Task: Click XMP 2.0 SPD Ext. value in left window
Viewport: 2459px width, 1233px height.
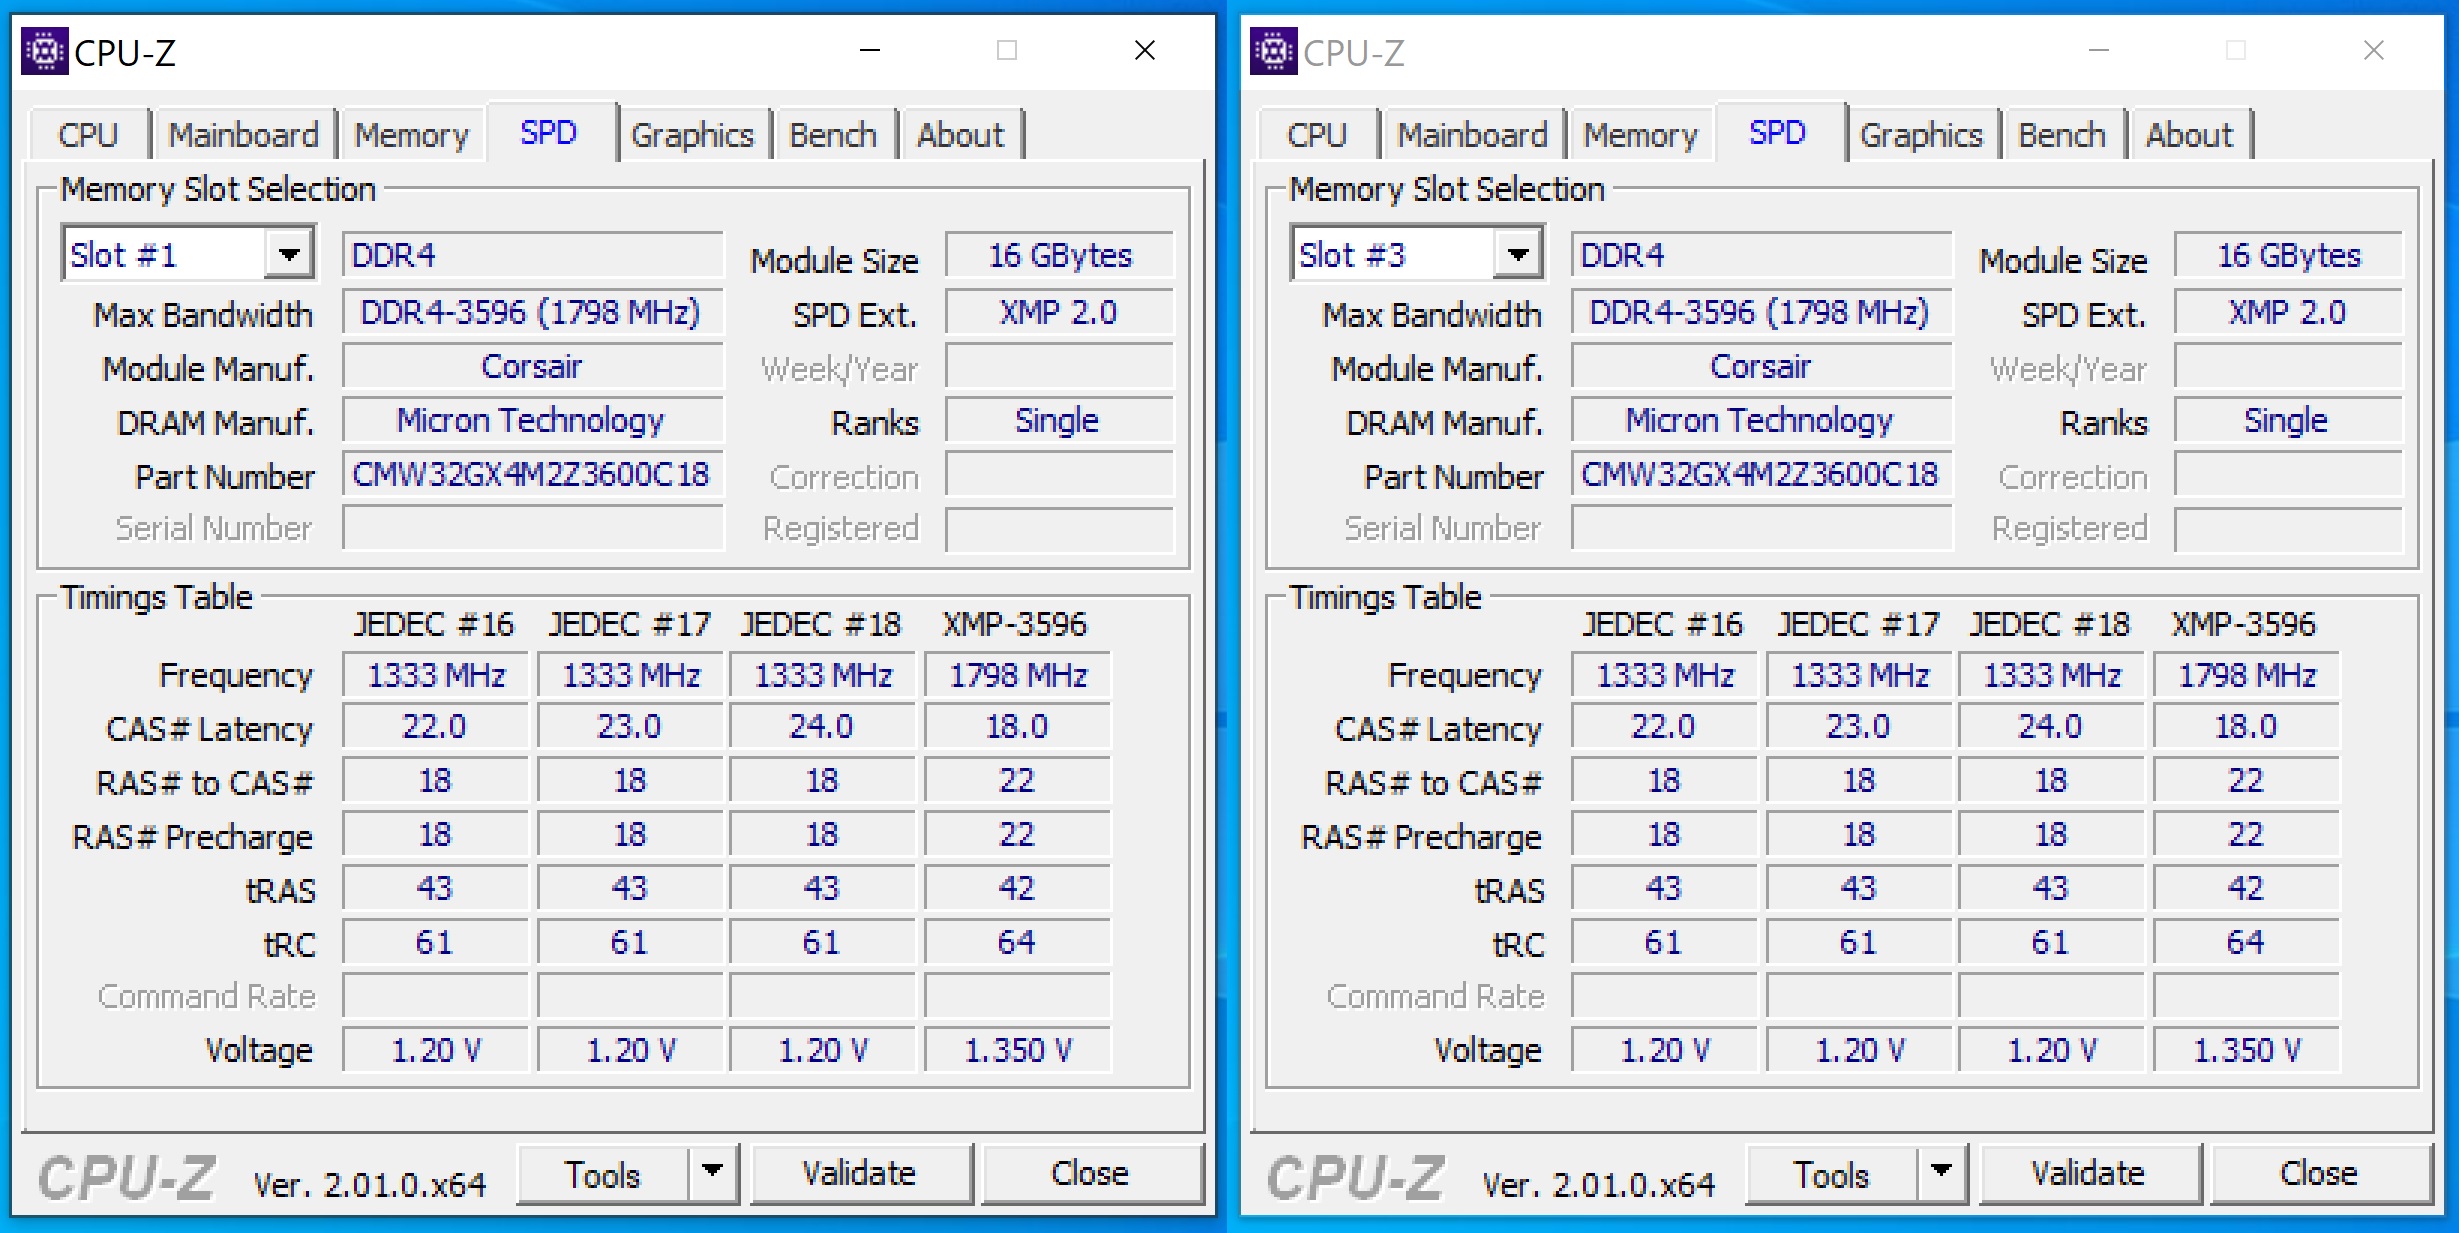Action: point(1059,312)
